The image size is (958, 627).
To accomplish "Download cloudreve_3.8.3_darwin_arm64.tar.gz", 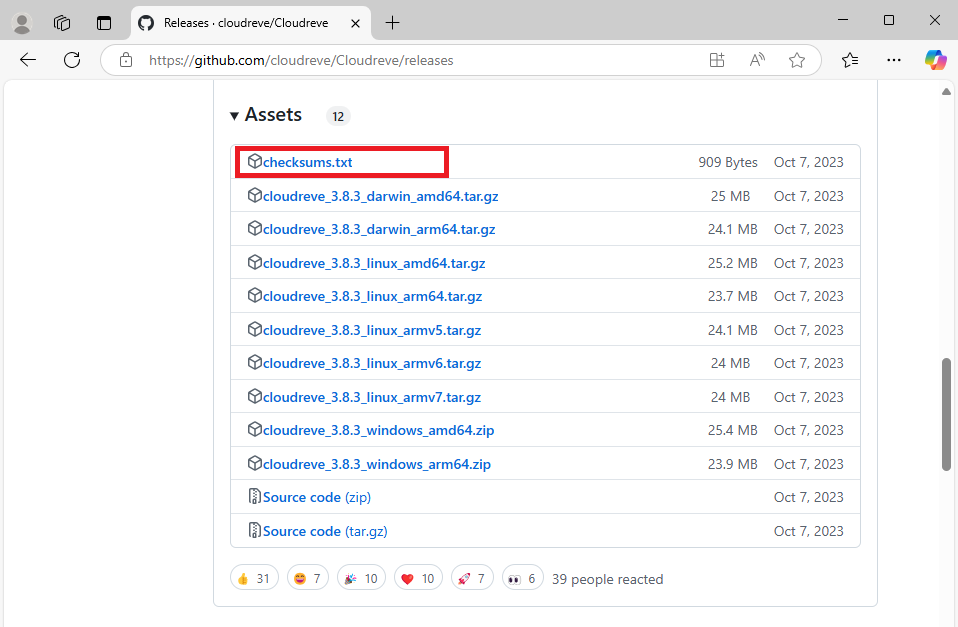I will click(379, 229).
